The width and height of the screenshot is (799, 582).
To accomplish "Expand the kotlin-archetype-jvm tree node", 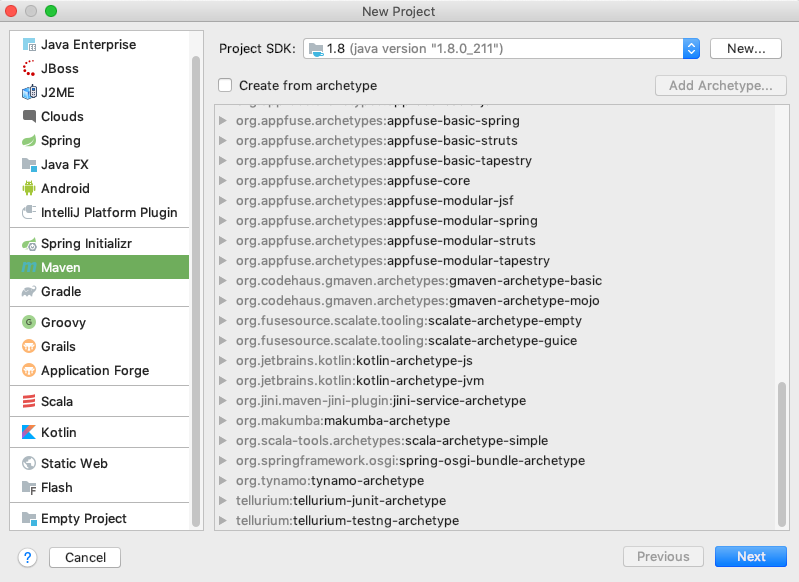I will click(223, 381).
